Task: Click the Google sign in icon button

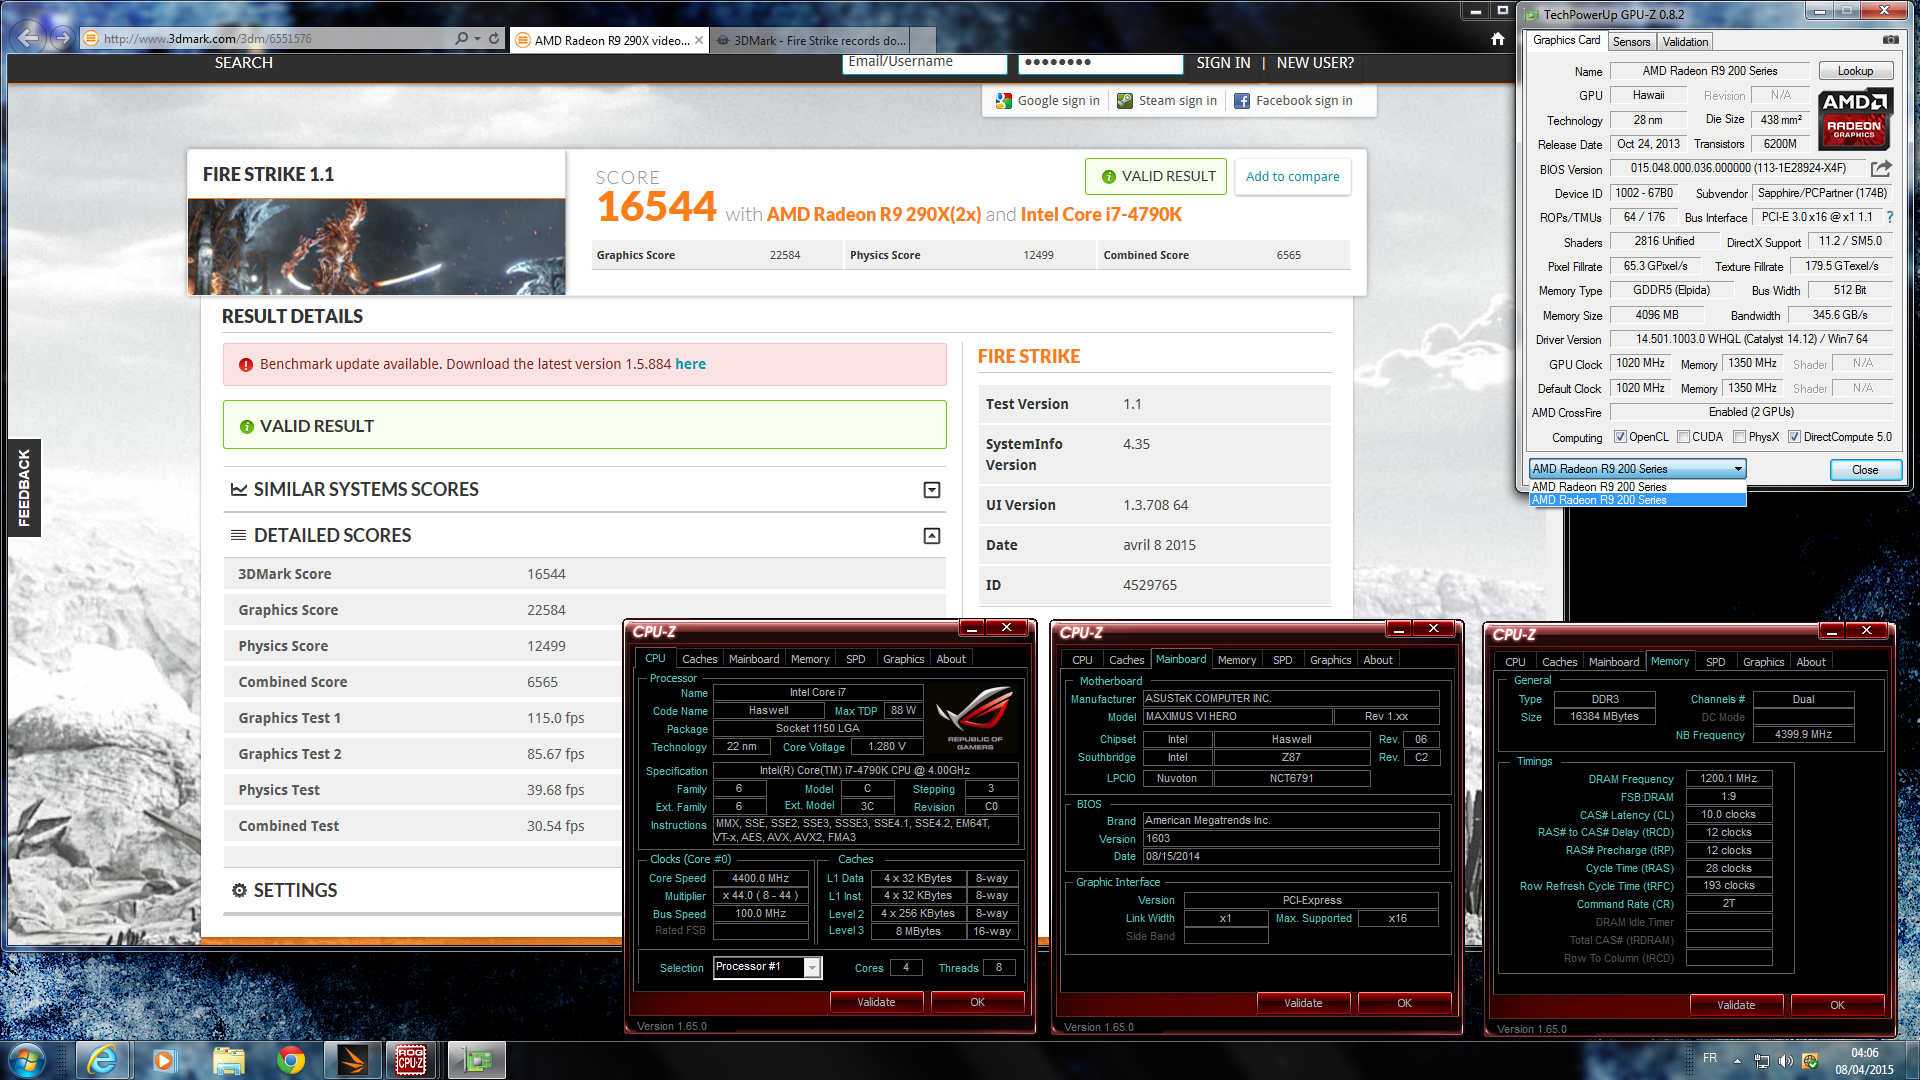Action: coord(1047,101)
